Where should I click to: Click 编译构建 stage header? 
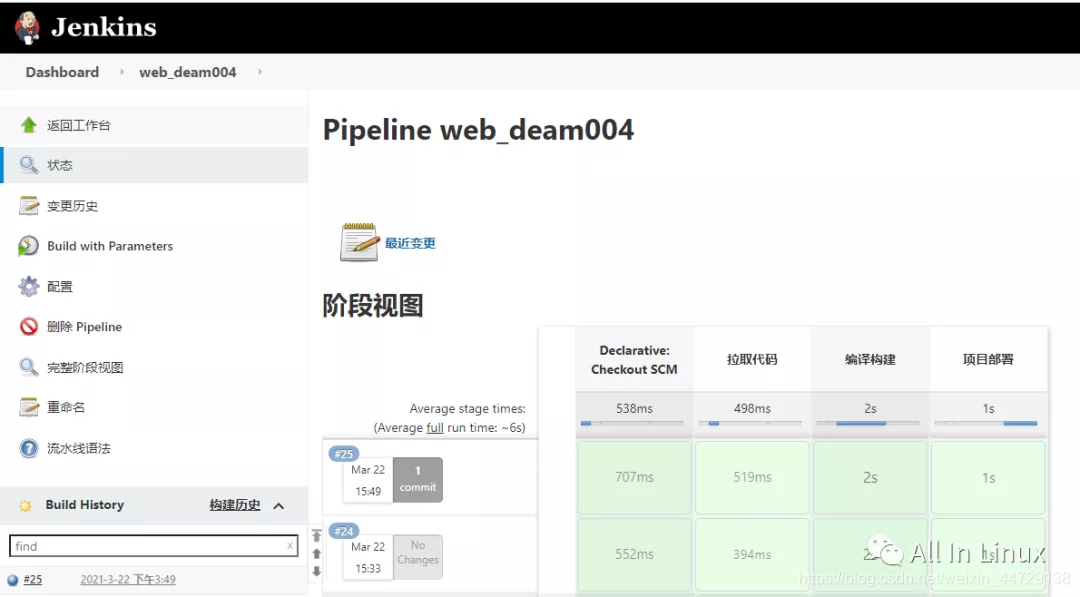870,359
